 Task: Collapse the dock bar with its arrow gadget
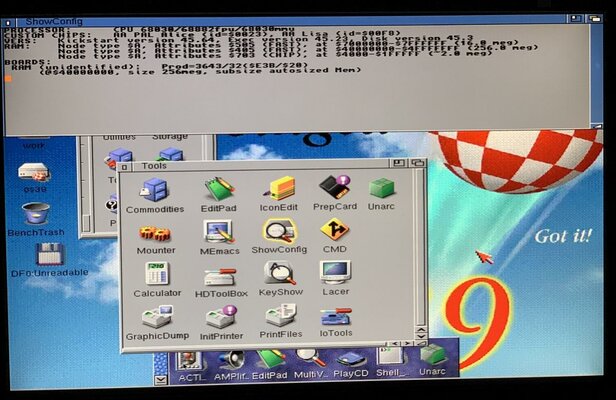[x=161, y=380]
